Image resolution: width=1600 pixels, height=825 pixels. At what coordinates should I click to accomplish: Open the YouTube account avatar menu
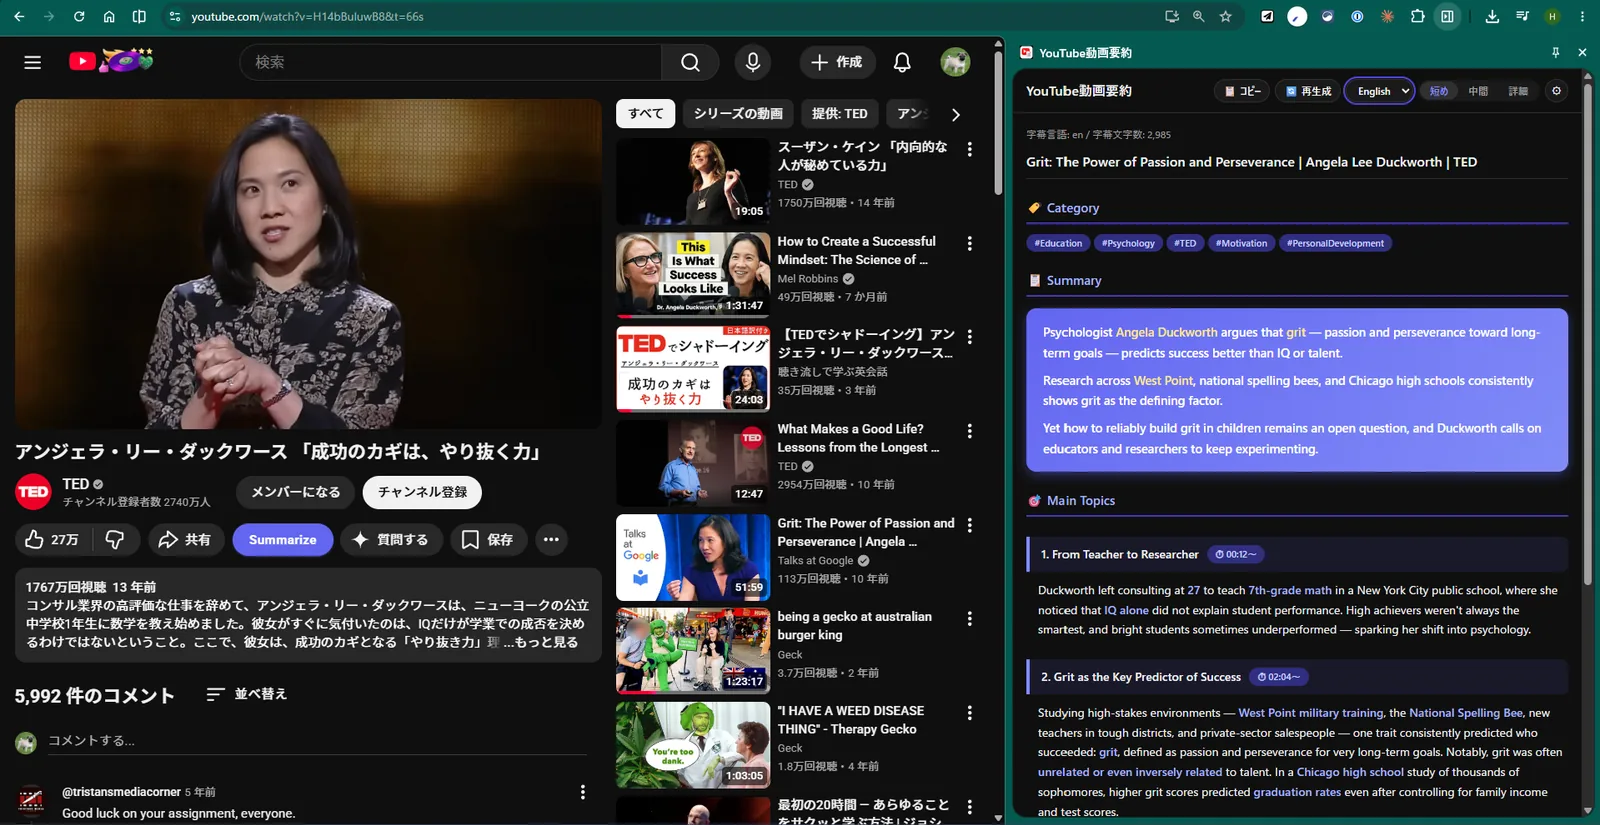pos(955,62)
